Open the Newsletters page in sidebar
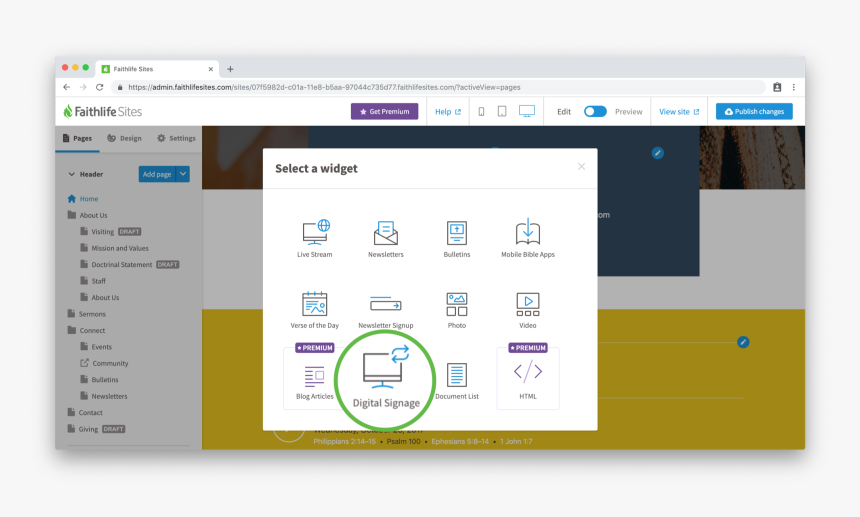Viewport: 860px width, 517px height. click(104, 396)
